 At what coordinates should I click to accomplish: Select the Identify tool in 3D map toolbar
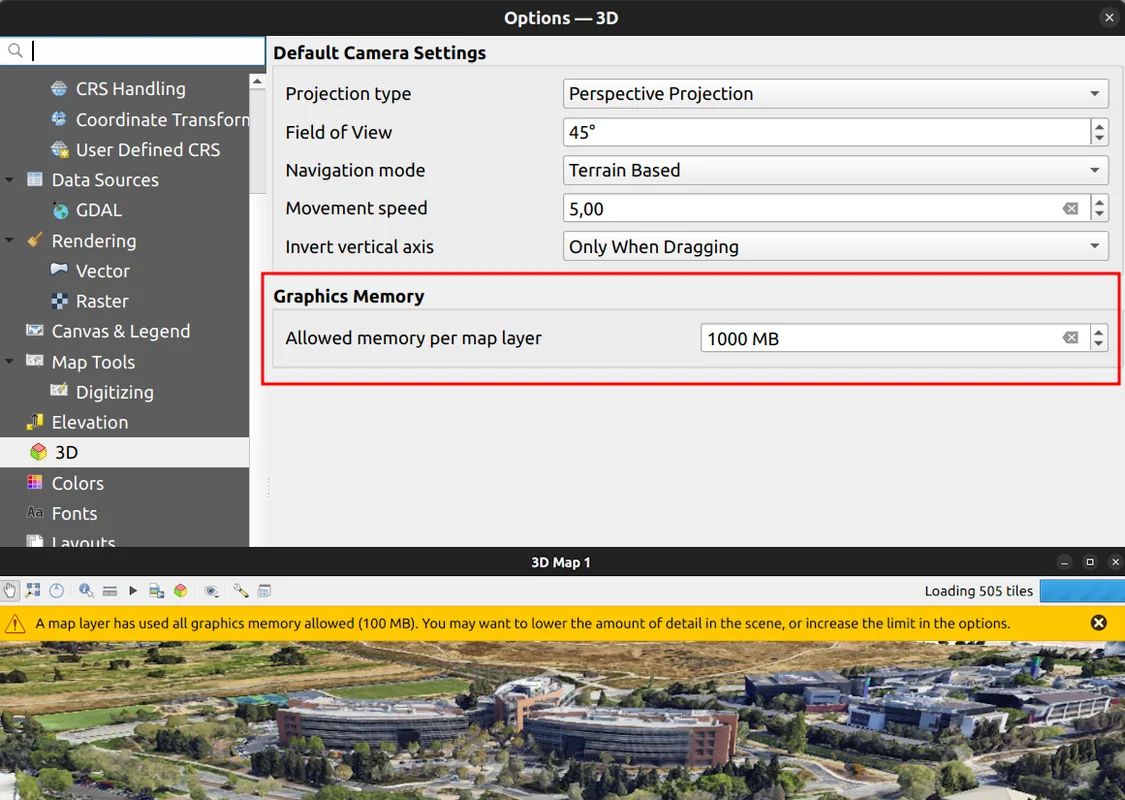86,591
